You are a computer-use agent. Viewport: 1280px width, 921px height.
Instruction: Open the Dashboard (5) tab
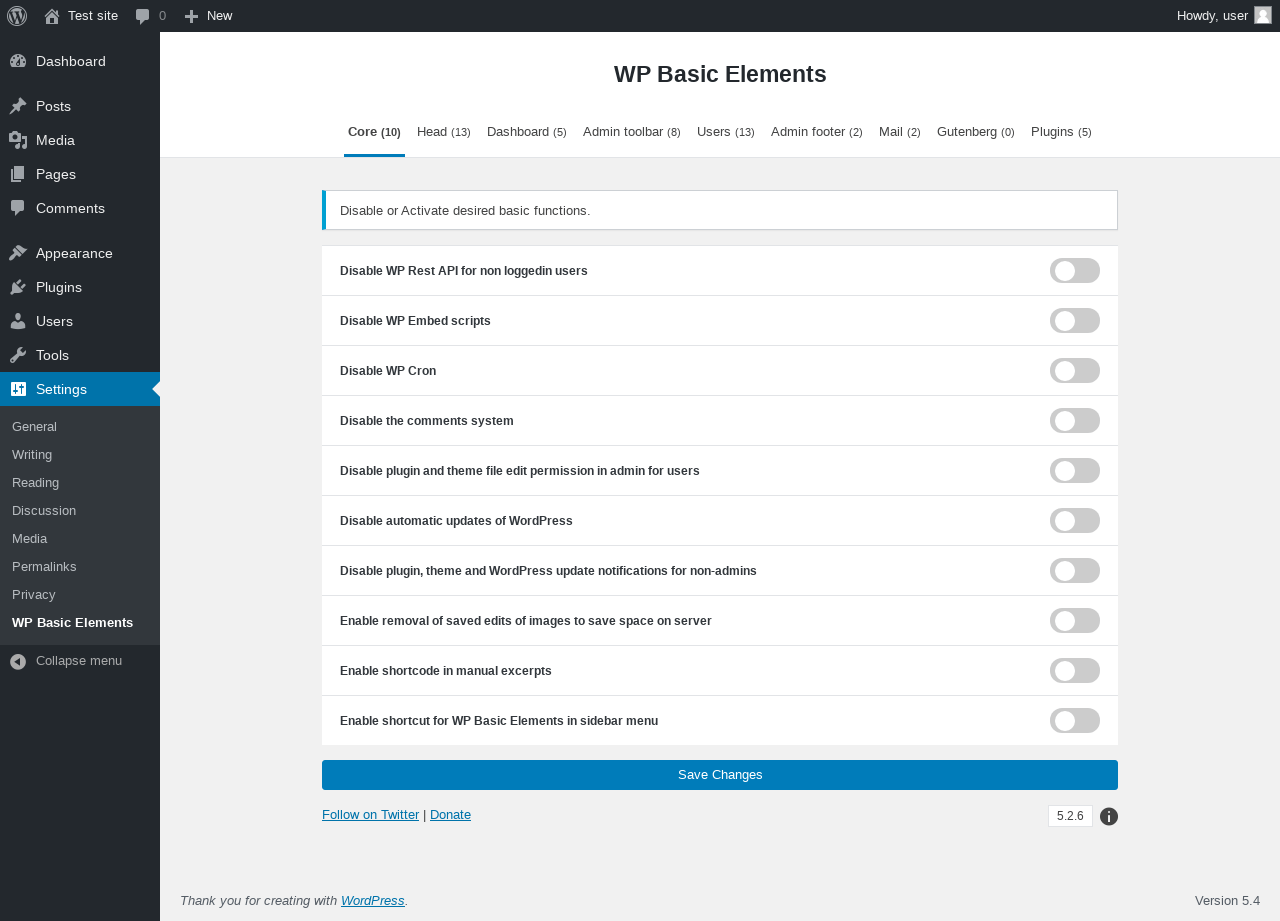tap(527, 132)
